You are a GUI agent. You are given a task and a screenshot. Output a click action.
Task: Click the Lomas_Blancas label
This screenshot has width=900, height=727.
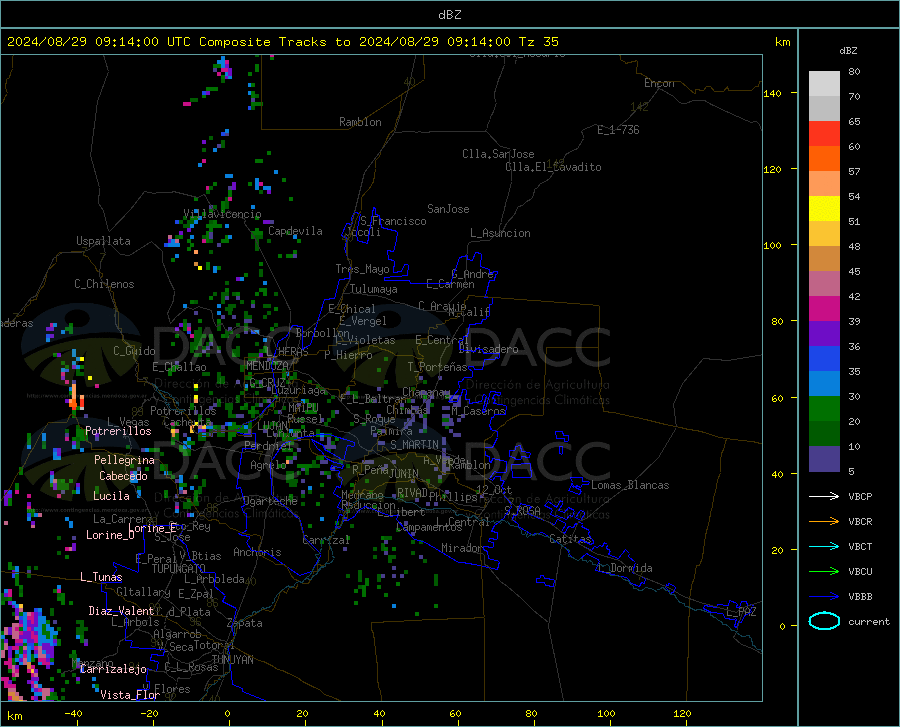(630, 485)
